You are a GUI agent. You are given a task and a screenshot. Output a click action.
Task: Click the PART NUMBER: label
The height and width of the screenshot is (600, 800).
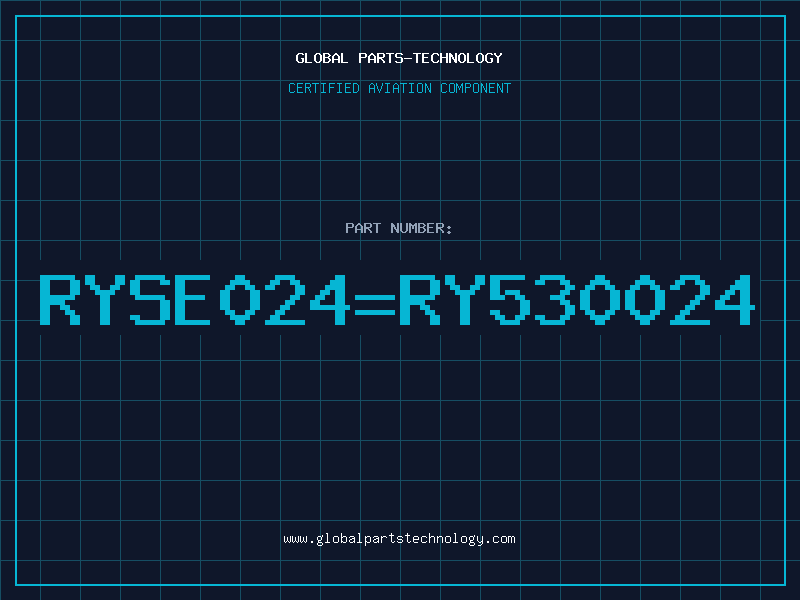point(399,228)
